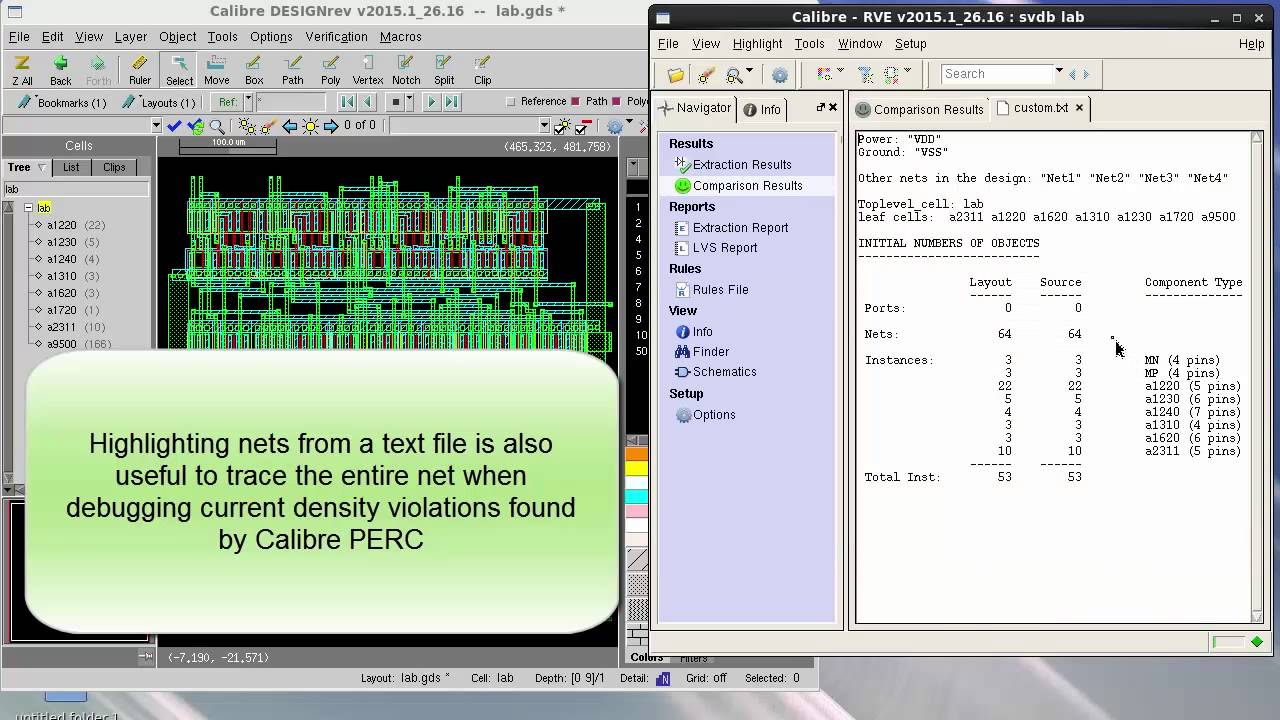
Task: Click the orange layer color swatch
Action: coord(636,455)
